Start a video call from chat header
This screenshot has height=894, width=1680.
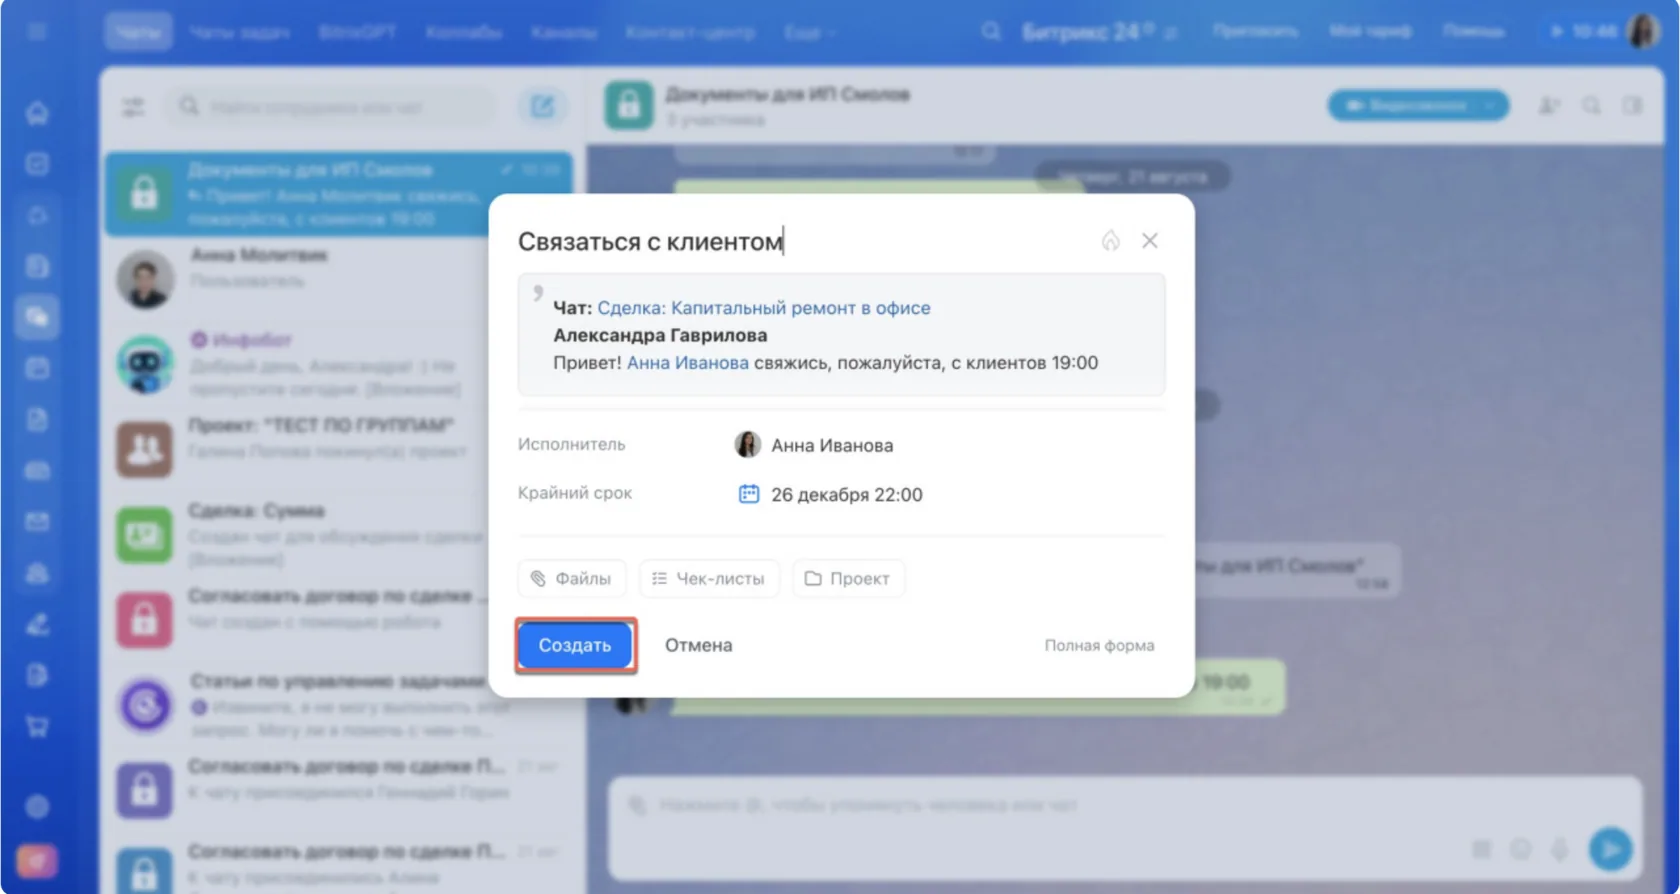pyautogui.click(x=1405, y=105)
